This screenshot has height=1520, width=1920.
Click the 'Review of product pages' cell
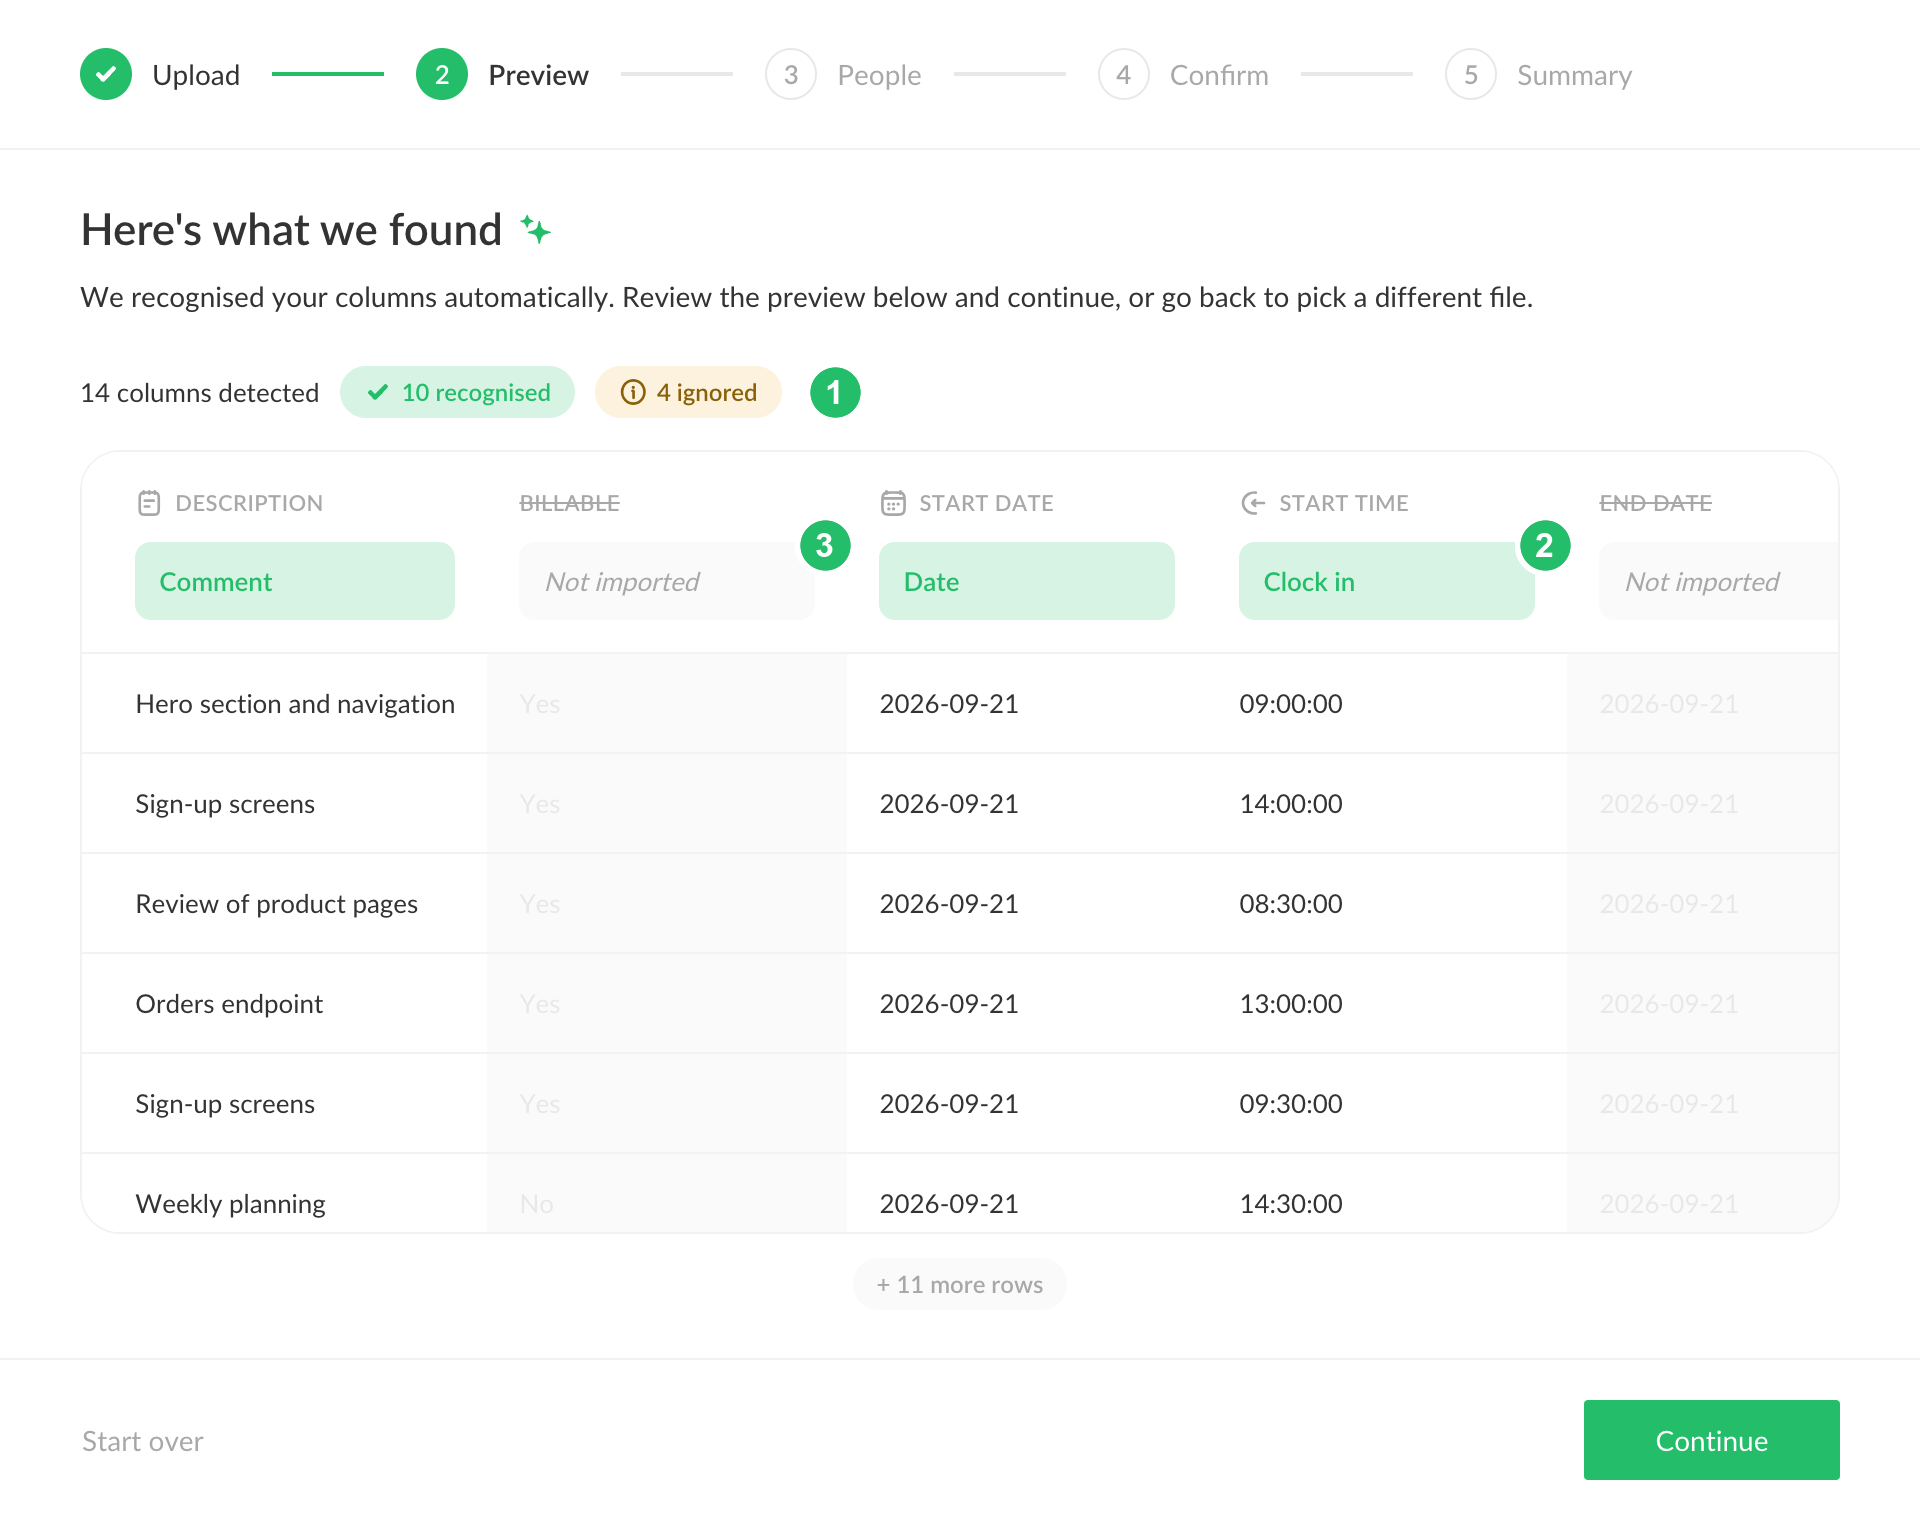277,904
